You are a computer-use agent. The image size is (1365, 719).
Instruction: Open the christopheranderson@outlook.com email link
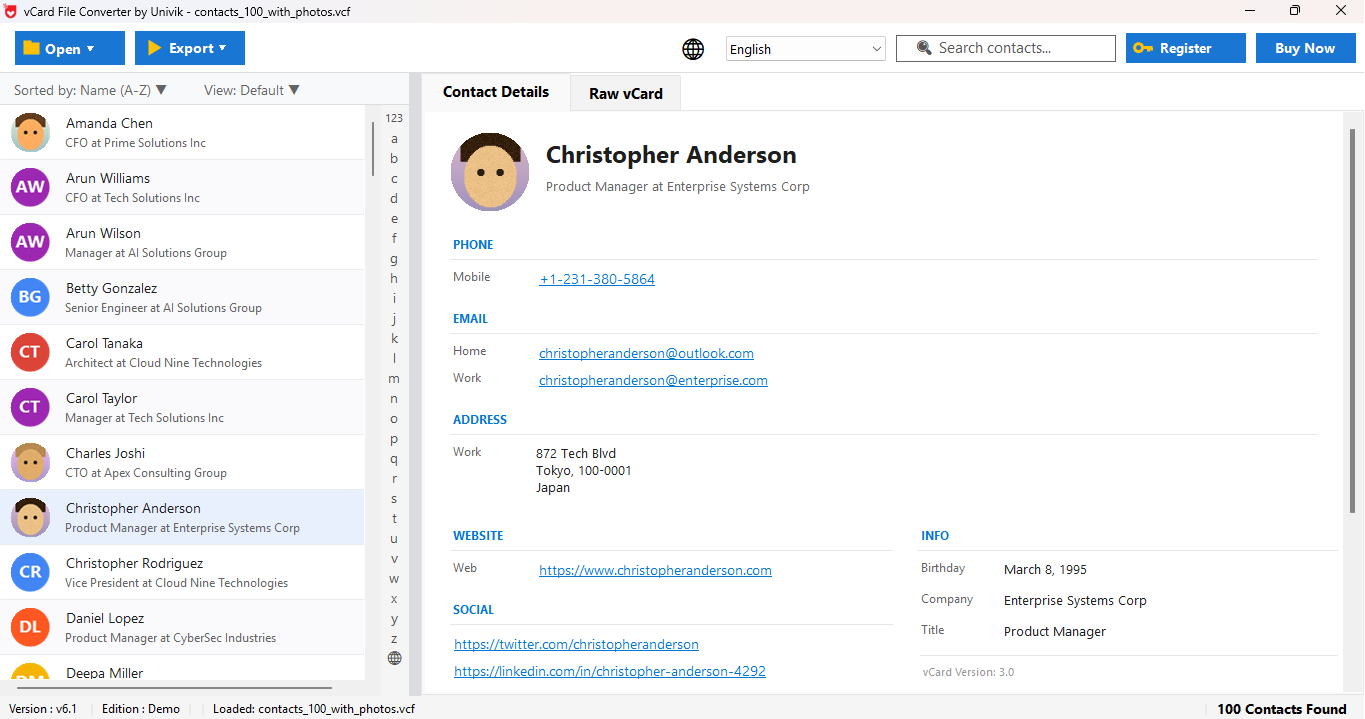(x=646, y=353)
